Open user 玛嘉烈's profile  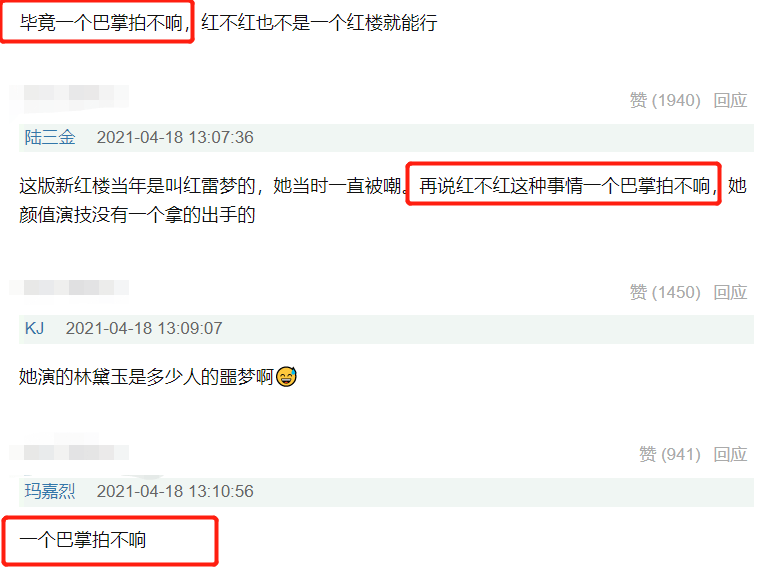tap(50, 491)
